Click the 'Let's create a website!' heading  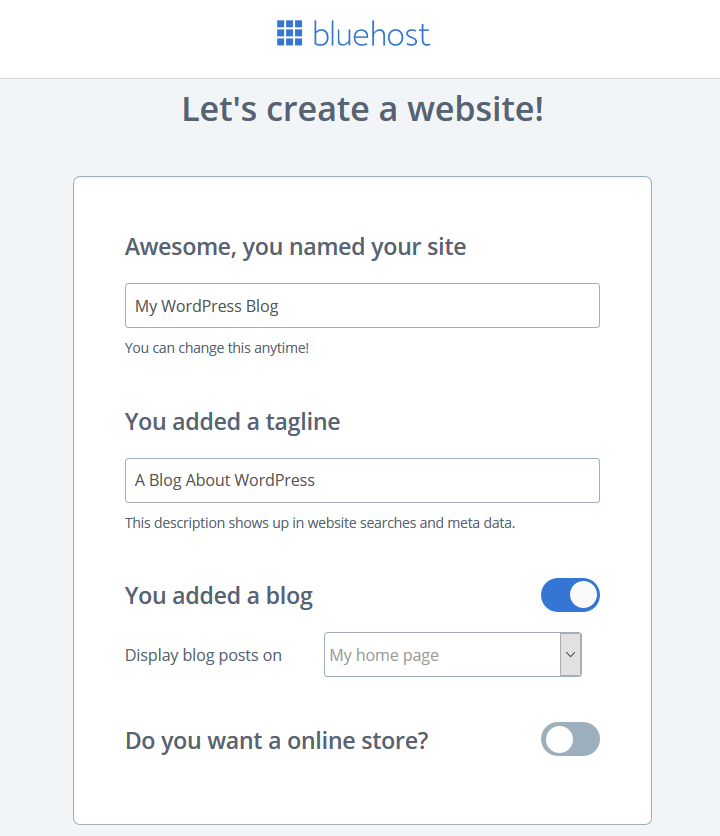point(363,109)
